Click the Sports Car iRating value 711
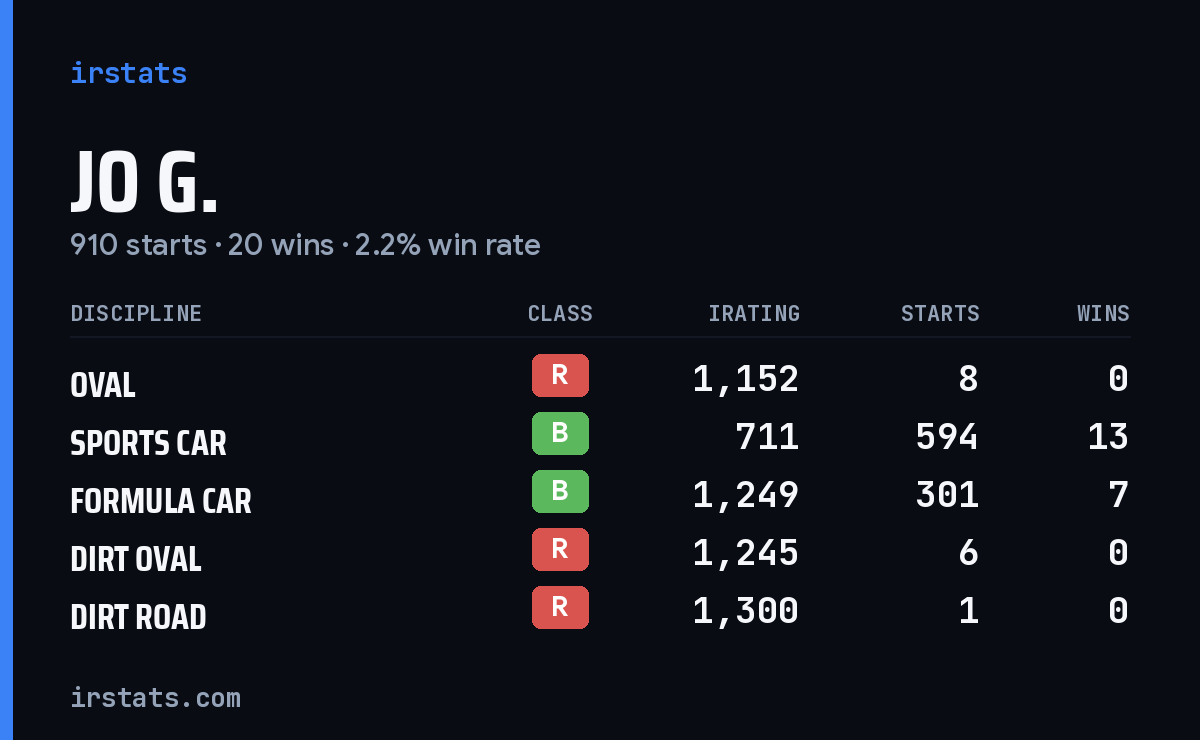 (x=767, y=437)
